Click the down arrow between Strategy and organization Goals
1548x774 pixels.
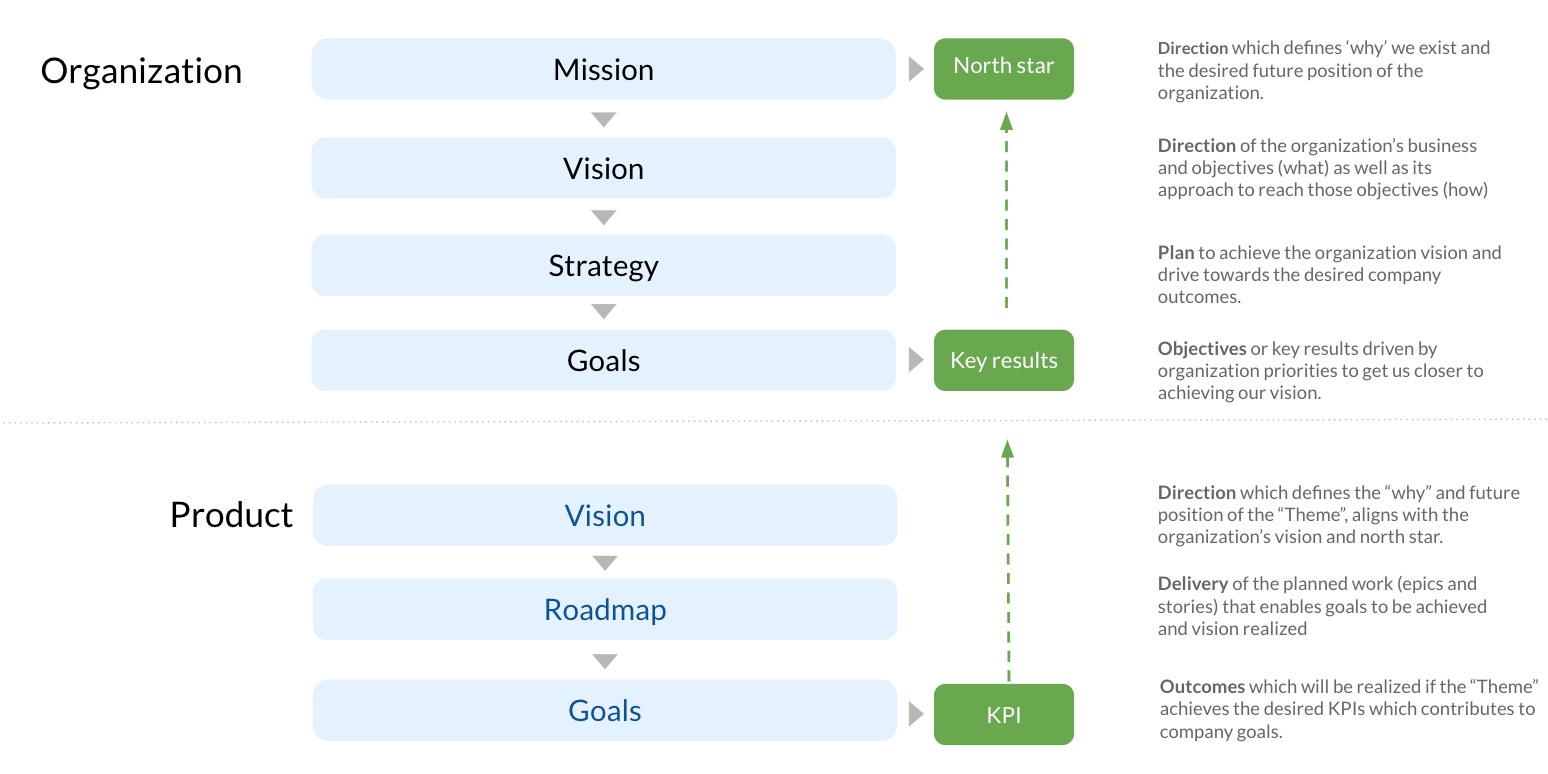coord(603,312)
